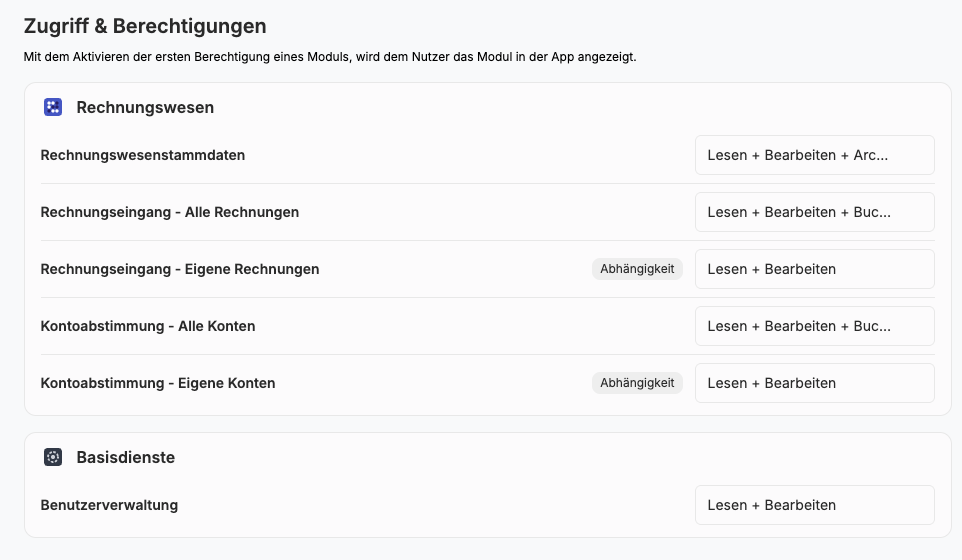
Task: Open permission dropdown for Kontoabstimmung - Alle Konten
Action: tap(814, 326)
